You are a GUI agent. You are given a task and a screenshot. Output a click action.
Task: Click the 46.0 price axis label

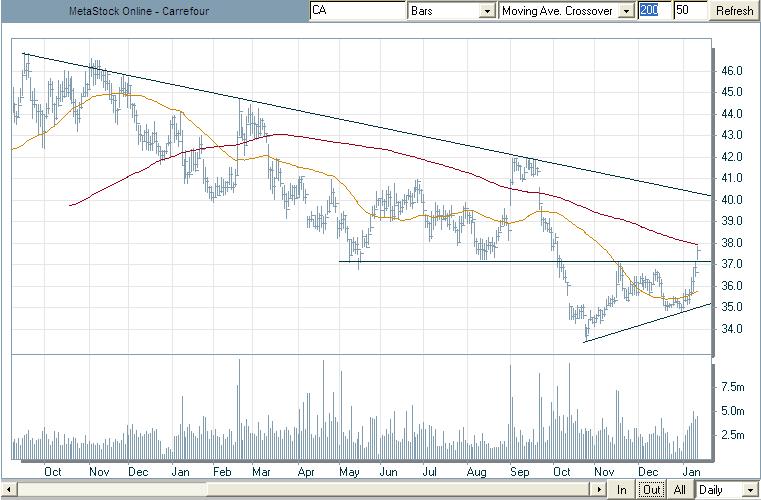pos(732,71)
